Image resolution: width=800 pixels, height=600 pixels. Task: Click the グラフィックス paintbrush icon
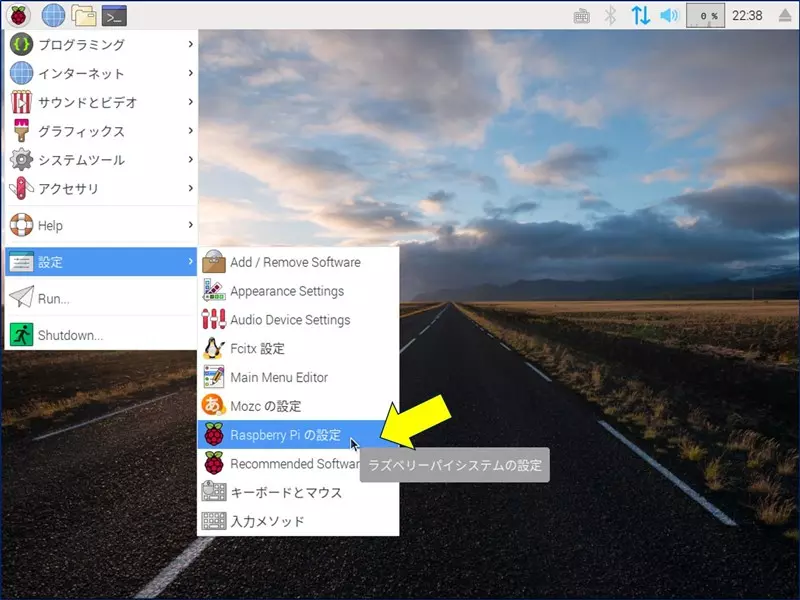click(21, 131)
